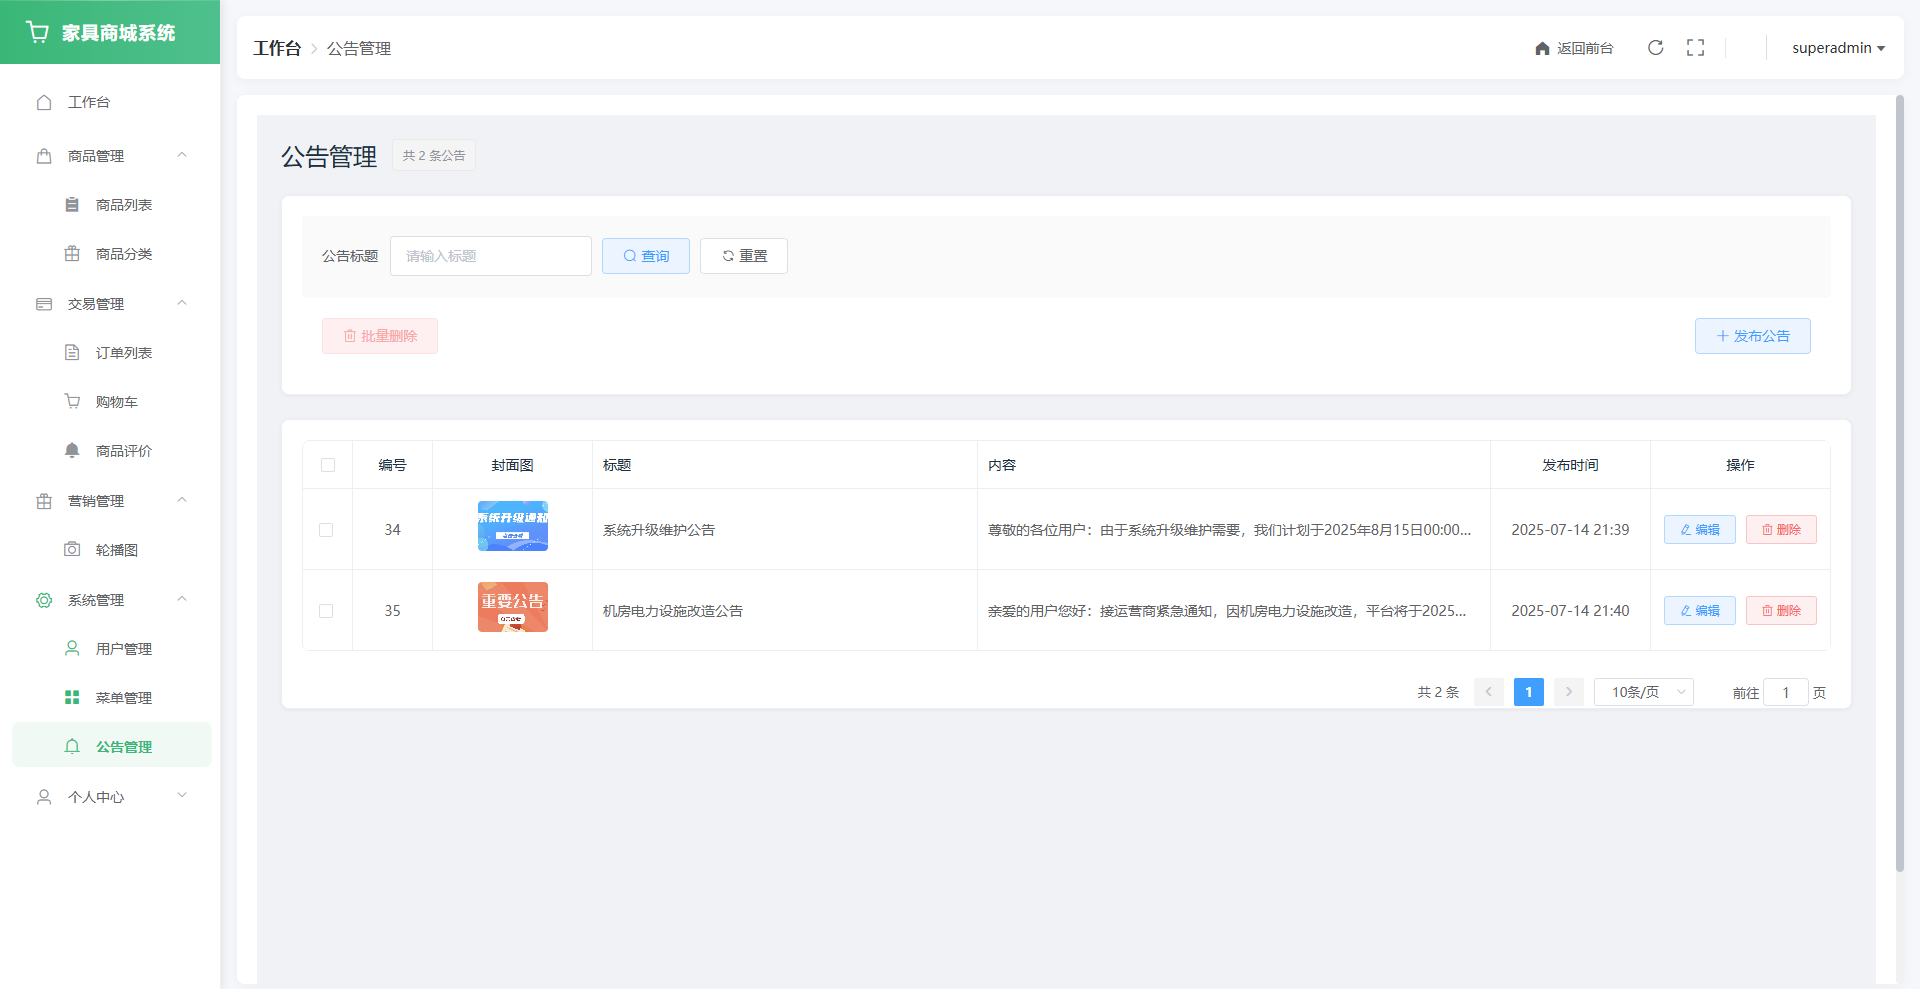Open the superadmin user dropdown
The height and width of the screenshot is (989, 1920).
[1837, 48]
